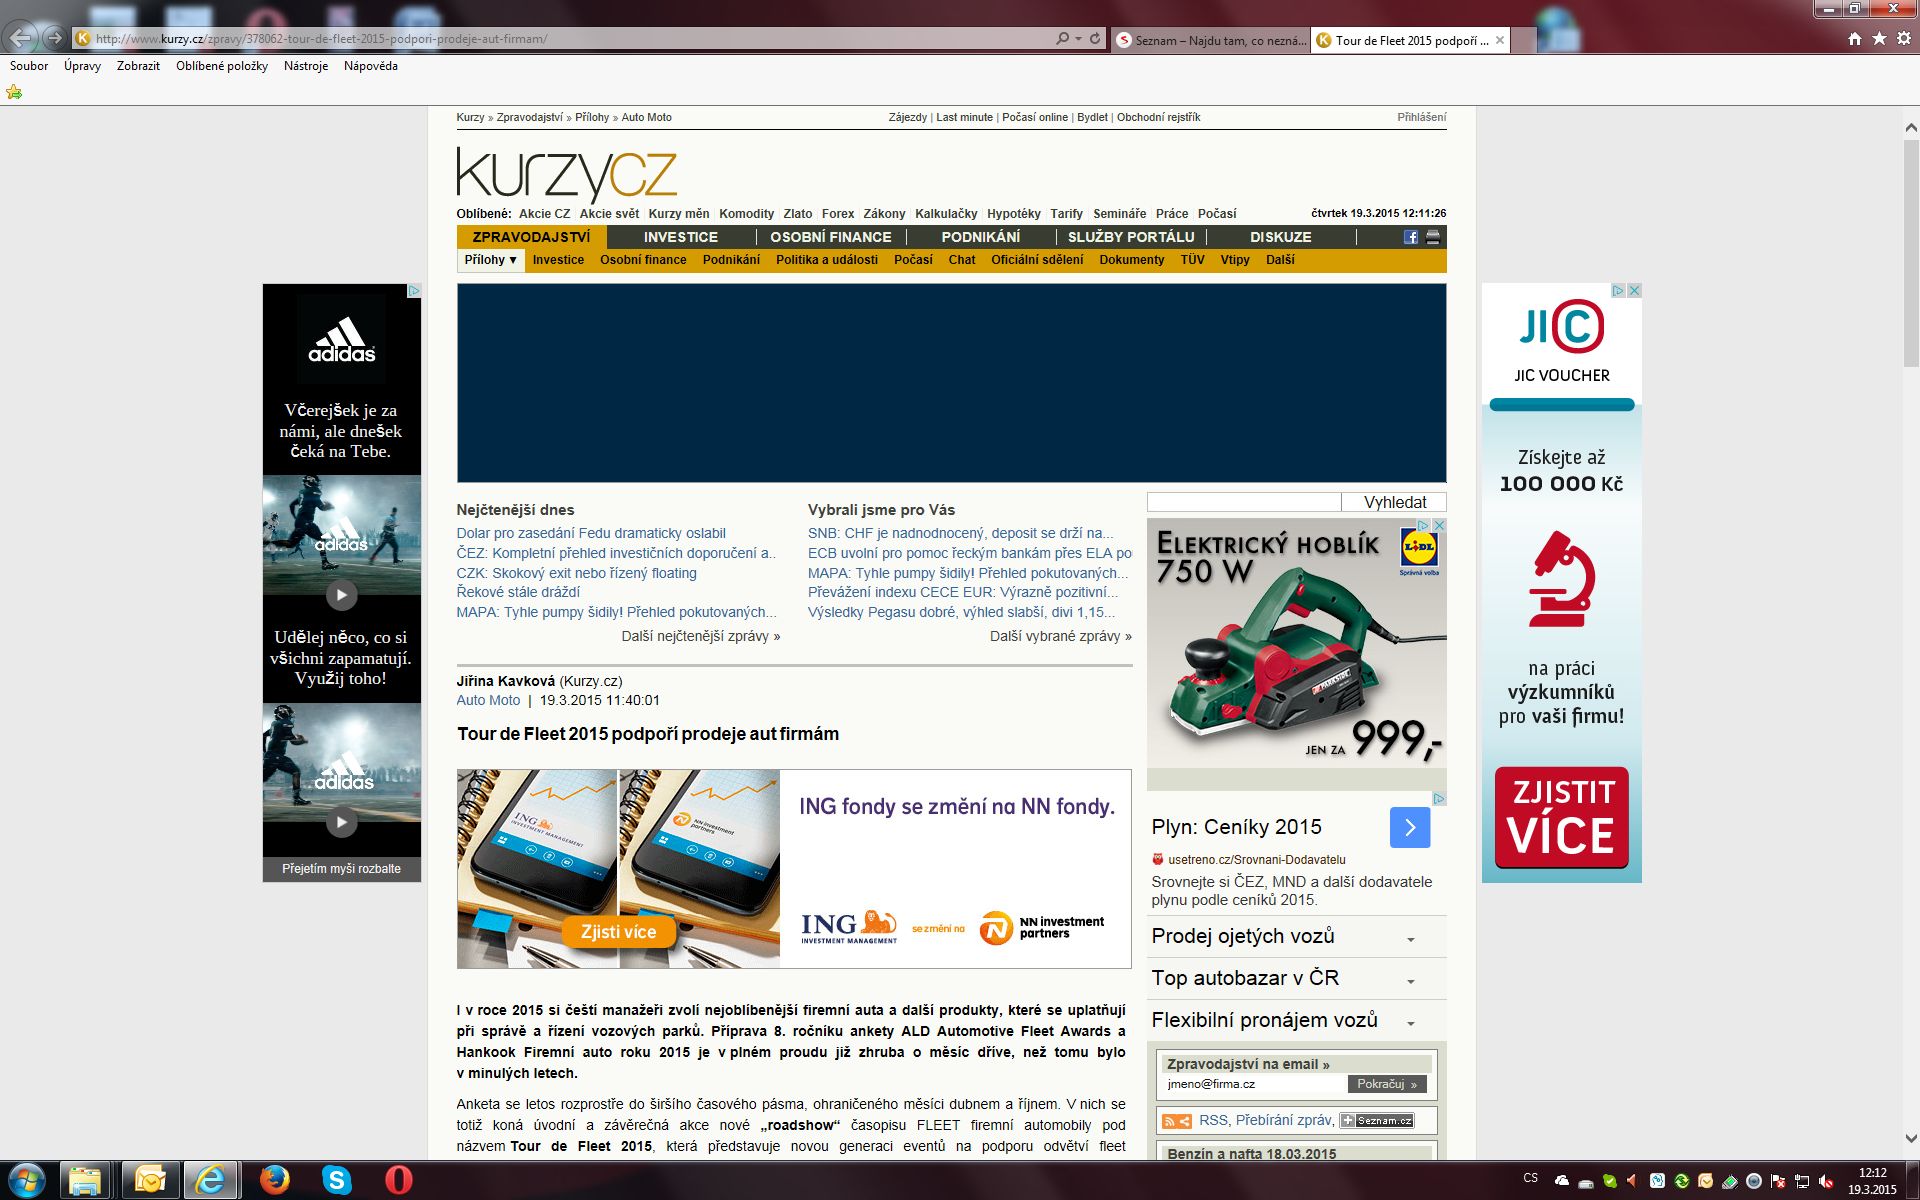Select OSOBNÍ FINANCE main tab
The height and width of the screenshot is (1200, 1920).
(830, 237)
